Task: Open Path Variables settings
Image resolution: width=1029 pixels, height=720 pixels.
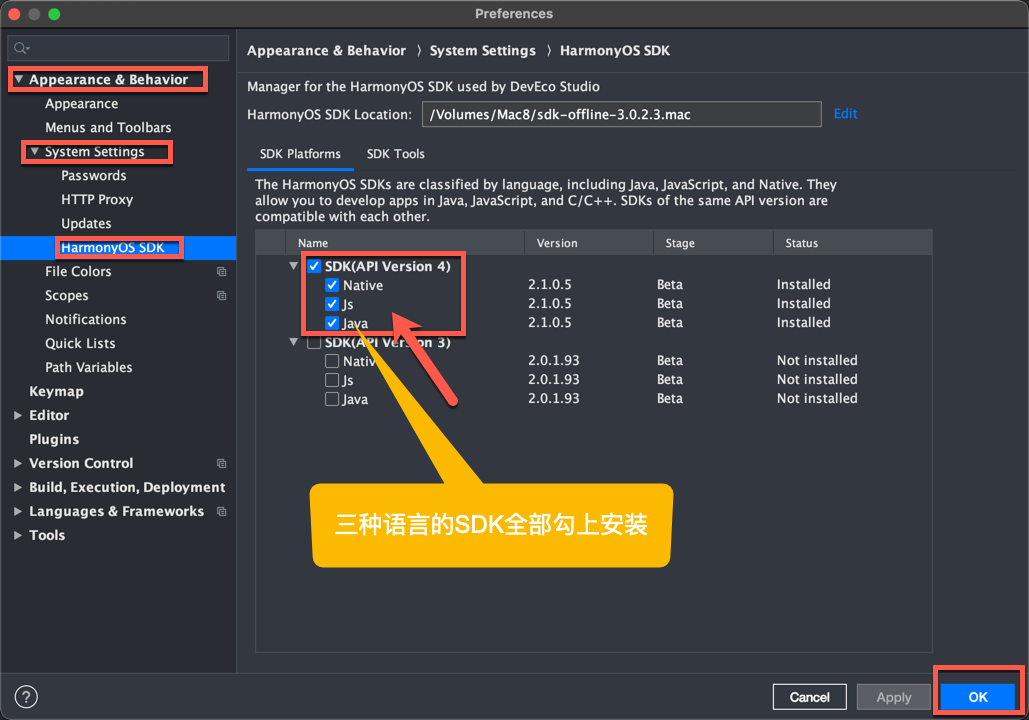Action: pyautogui.click(x=89, y=368)
